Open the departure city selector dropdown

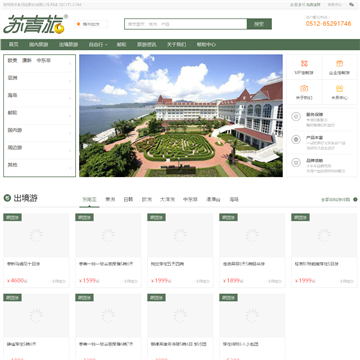coord(91,24)
